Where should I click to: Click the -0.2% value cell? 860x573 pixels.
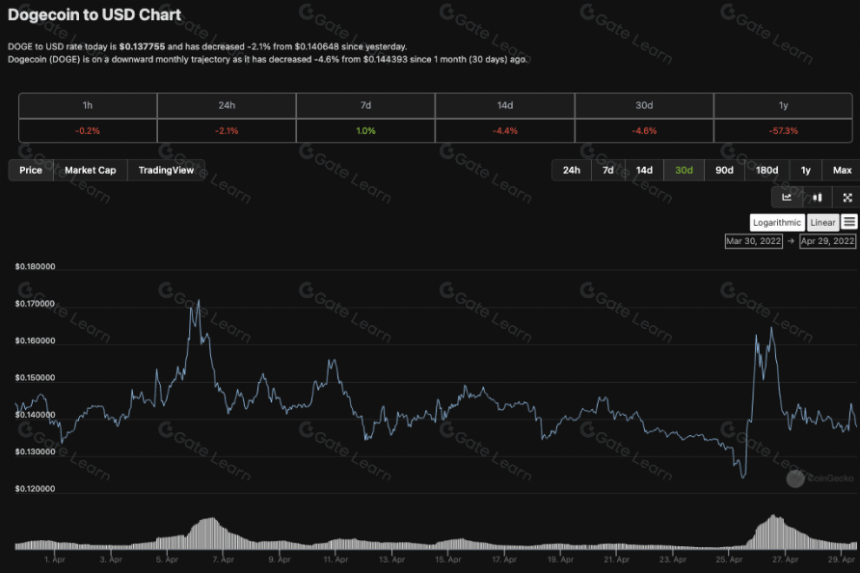pyautogui.click(x=88, y=131)
